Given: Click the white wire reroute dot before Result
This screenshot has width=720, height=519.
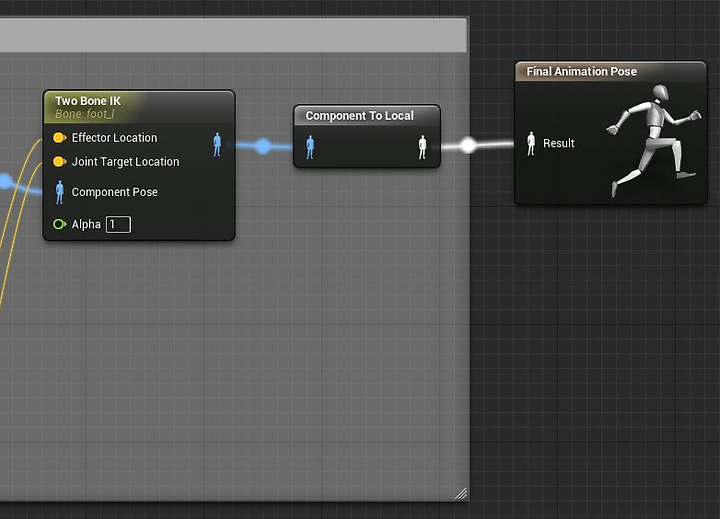Looking at the screenshot, I should [x=468, y=146].
